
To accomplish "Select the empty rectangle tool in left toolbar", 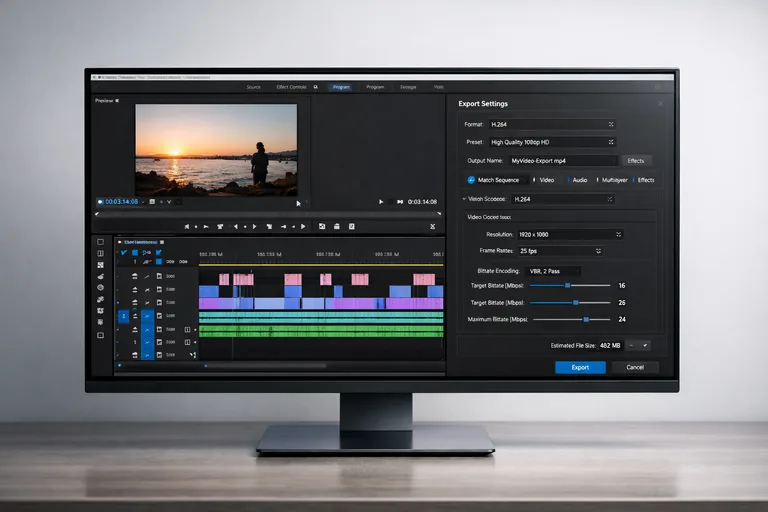I will pyautogui.click(x=100, y=242).
